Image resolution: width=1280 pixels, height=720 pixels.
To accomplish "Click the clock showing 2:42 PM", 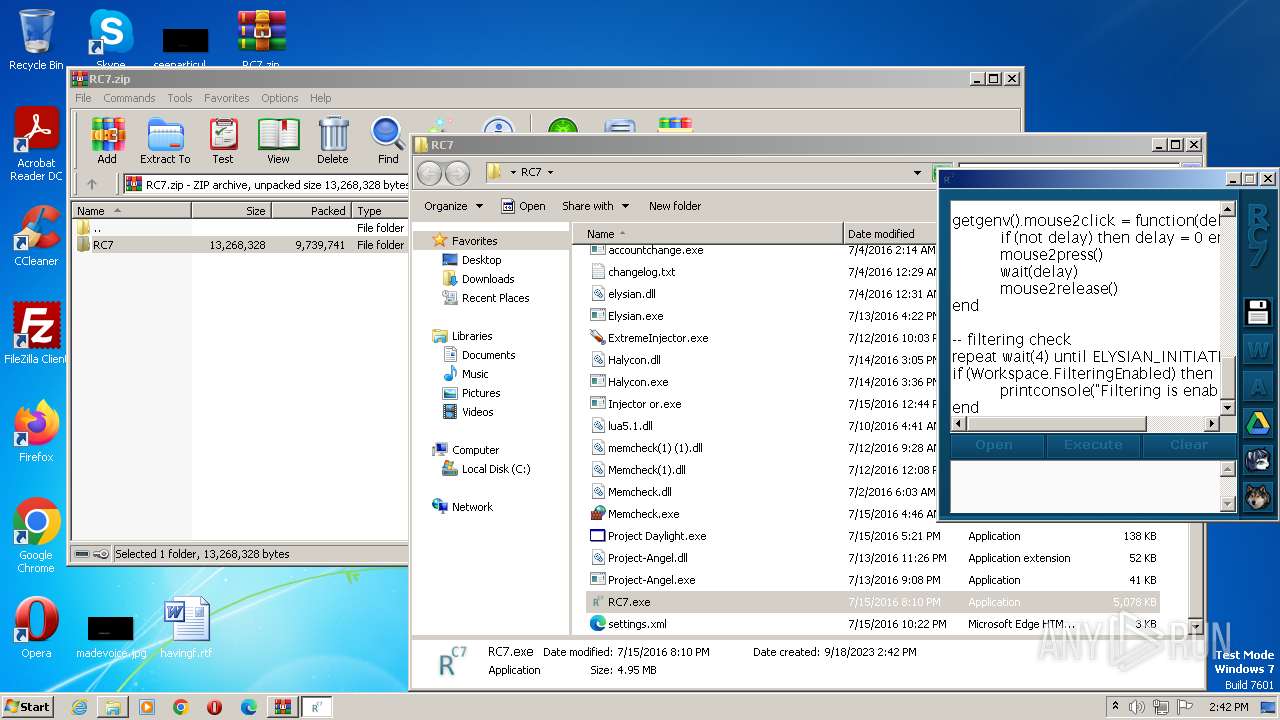I will (1230, 707).
